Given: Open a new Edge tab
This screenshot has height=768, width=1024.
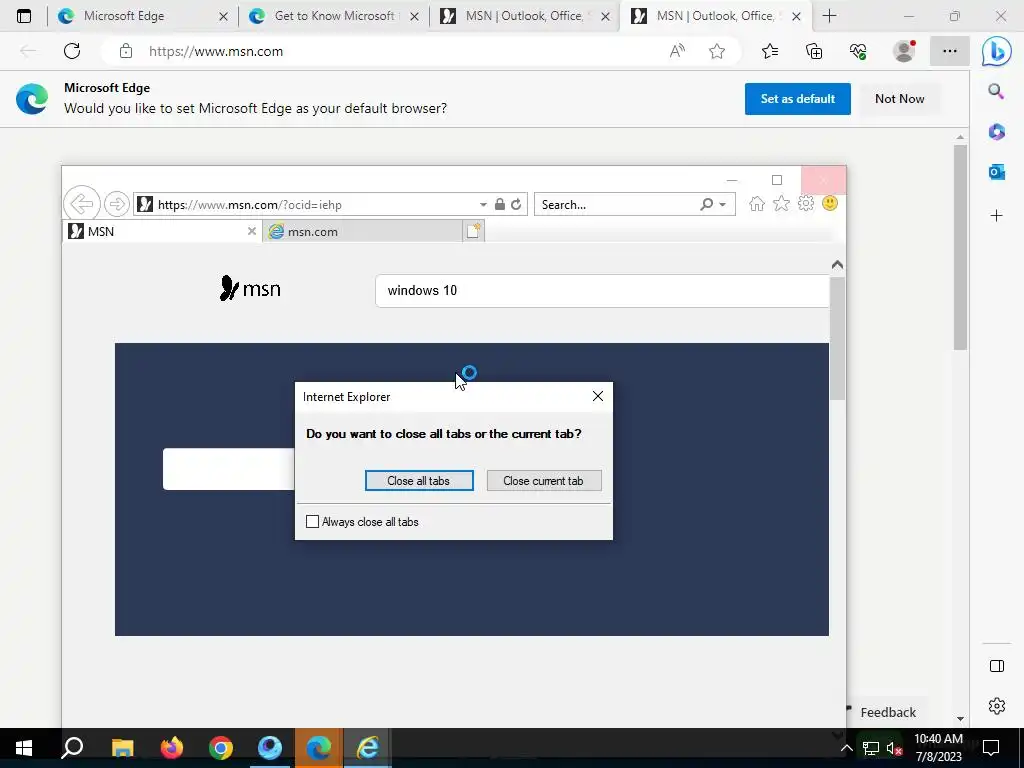Looking at the screenshot, I should 829,16.
